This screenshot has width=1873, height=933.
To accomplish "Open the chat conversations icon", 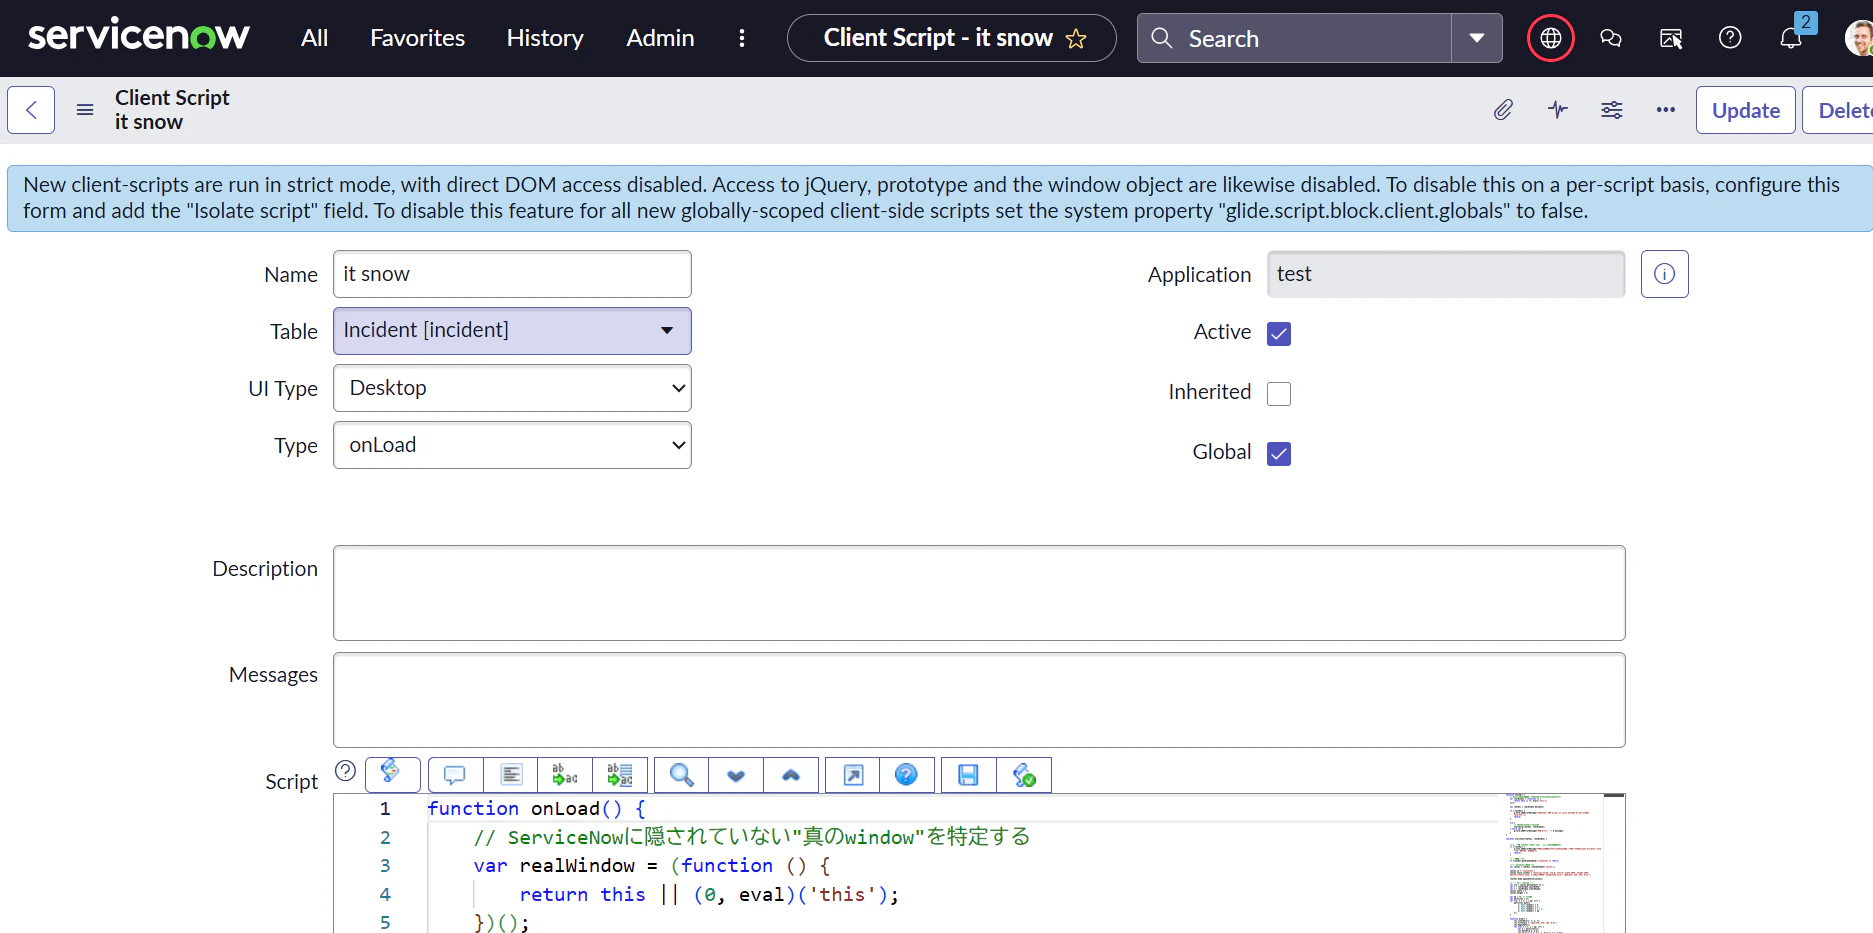I will (x=1610, y=38).
